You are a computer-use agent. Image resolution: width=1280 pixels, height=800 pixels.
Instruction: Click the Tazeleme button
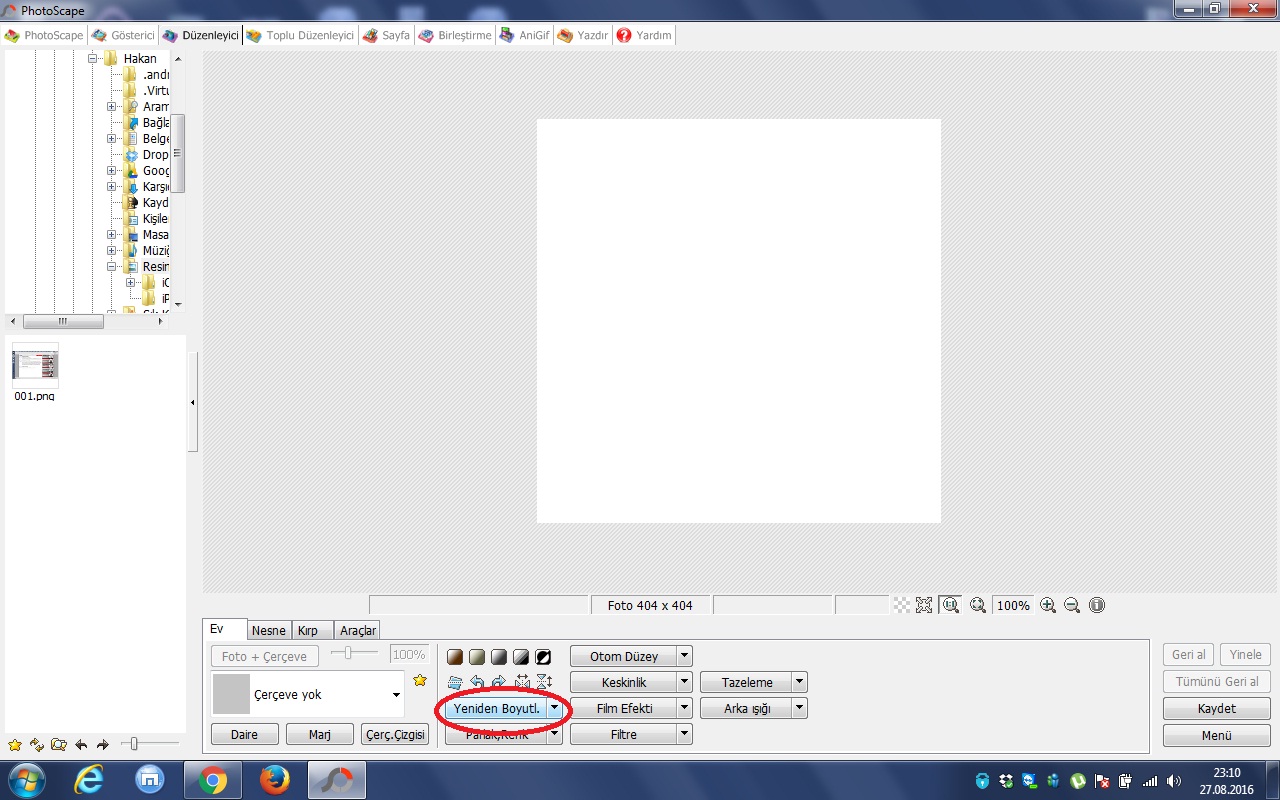coord(747,683)
